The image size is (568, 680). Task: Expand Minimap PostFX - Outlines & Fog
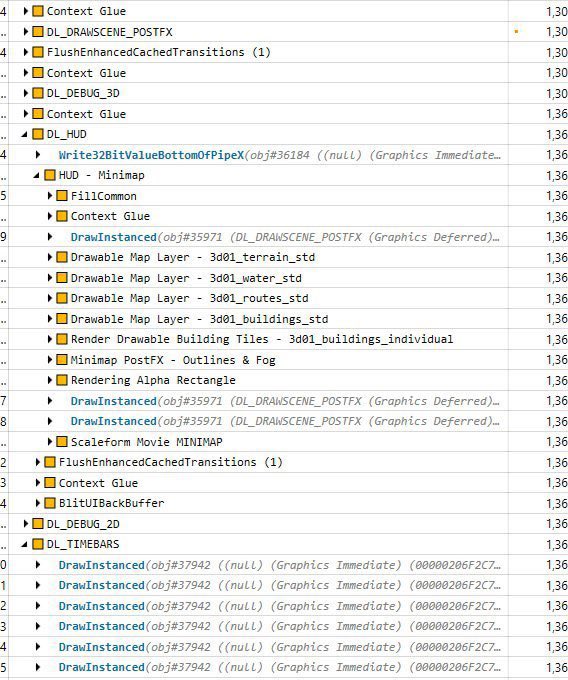point(50,360)
